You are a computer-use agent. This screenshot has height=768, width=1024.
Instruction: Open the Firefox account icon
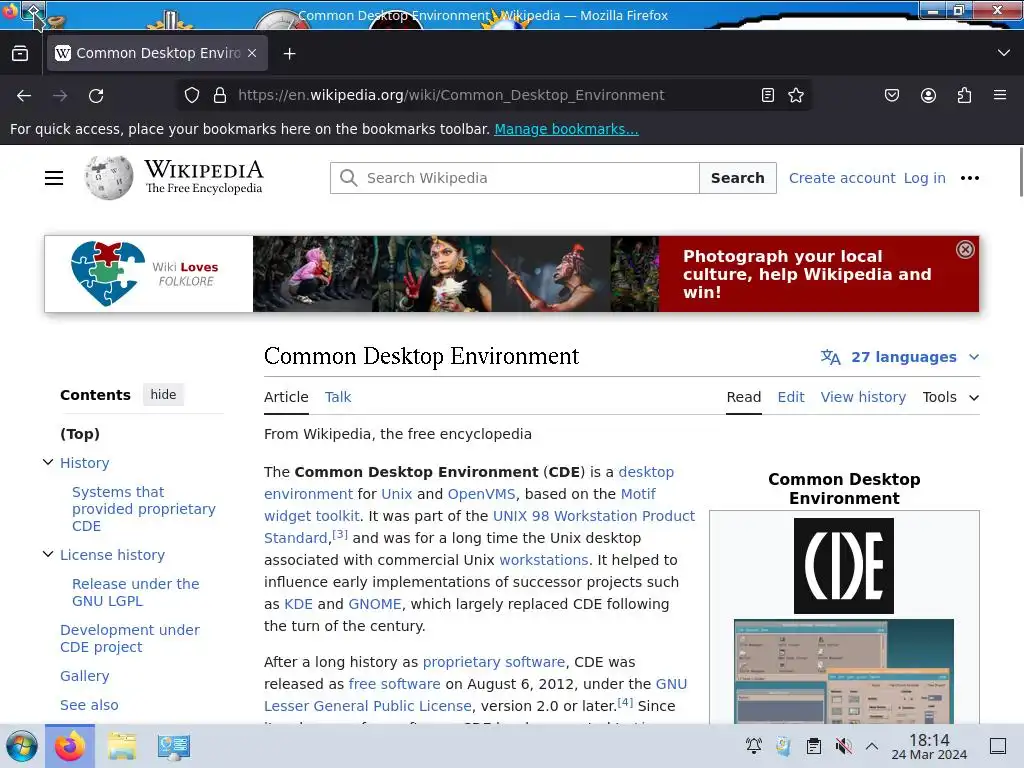[928, 95]
